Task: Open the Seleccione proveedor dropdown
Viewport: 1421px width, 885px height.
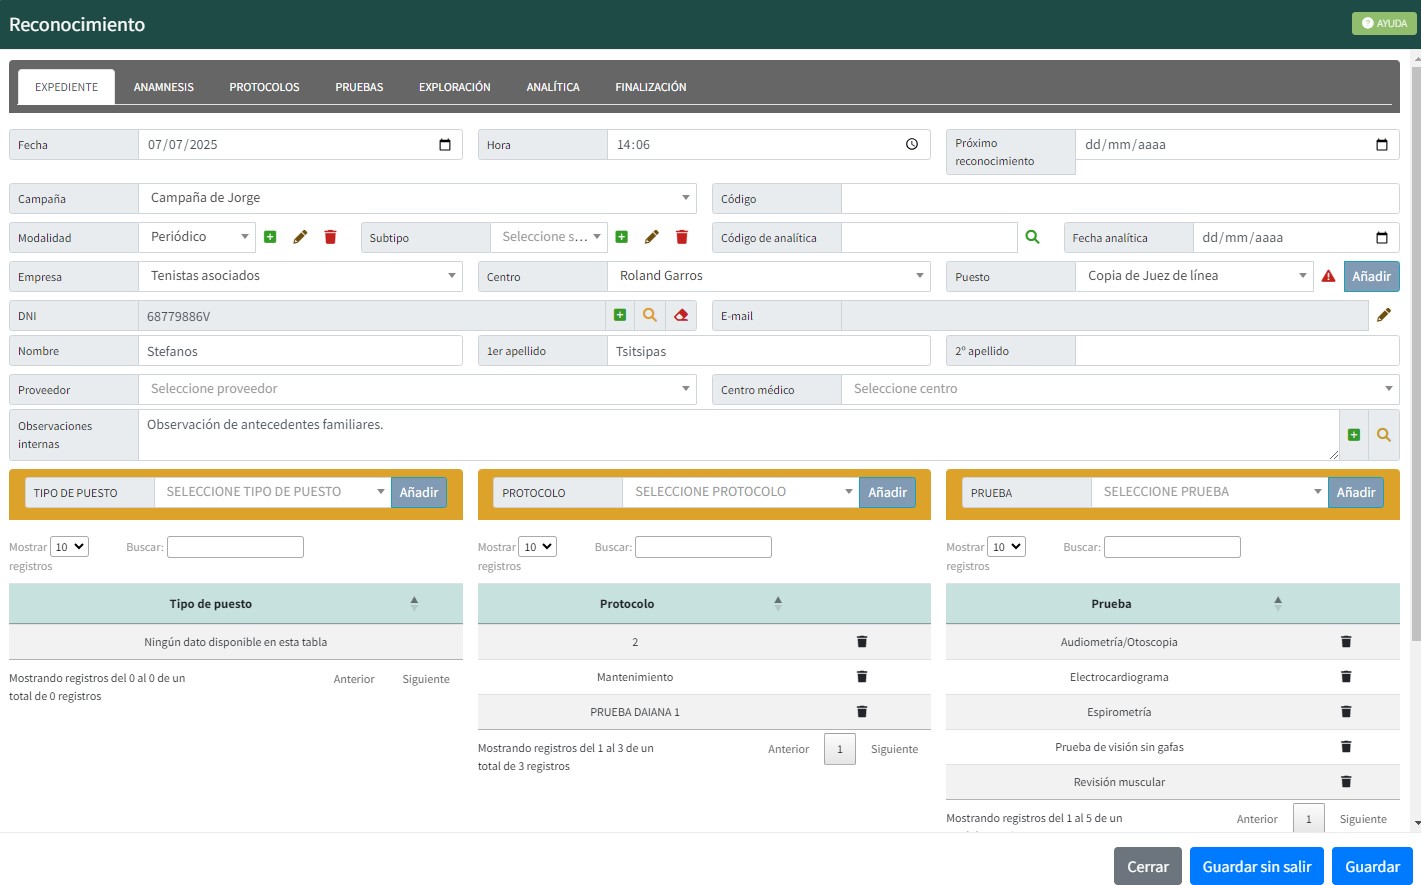Action: 417,389
